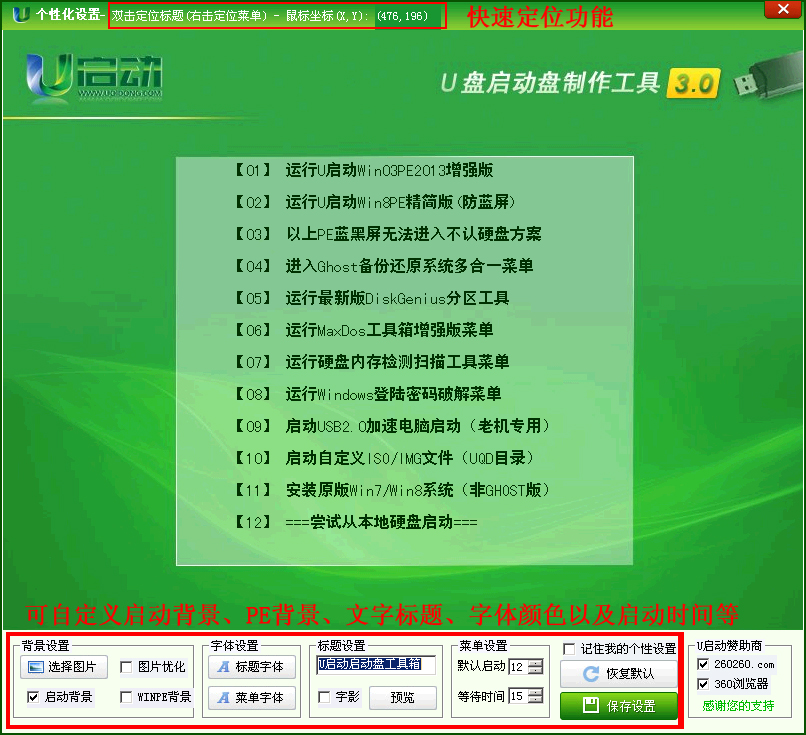
Task: Select menu entry 11 安装原版Win7/Win8系统
Action: click(x=393, y=490)
